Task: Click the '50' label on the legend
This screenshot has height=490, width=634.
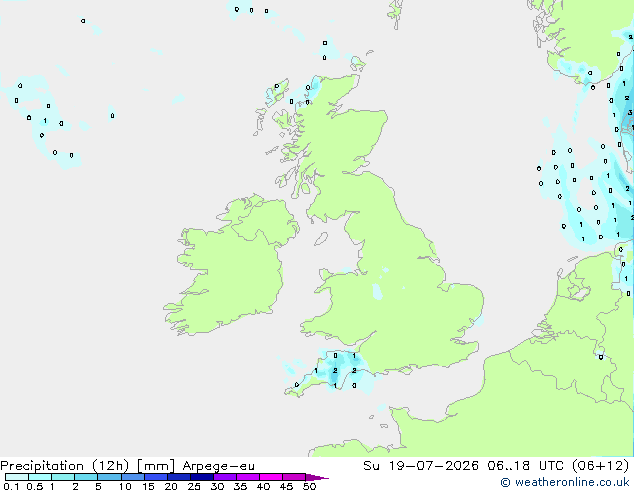Action: tap(309, 486)
